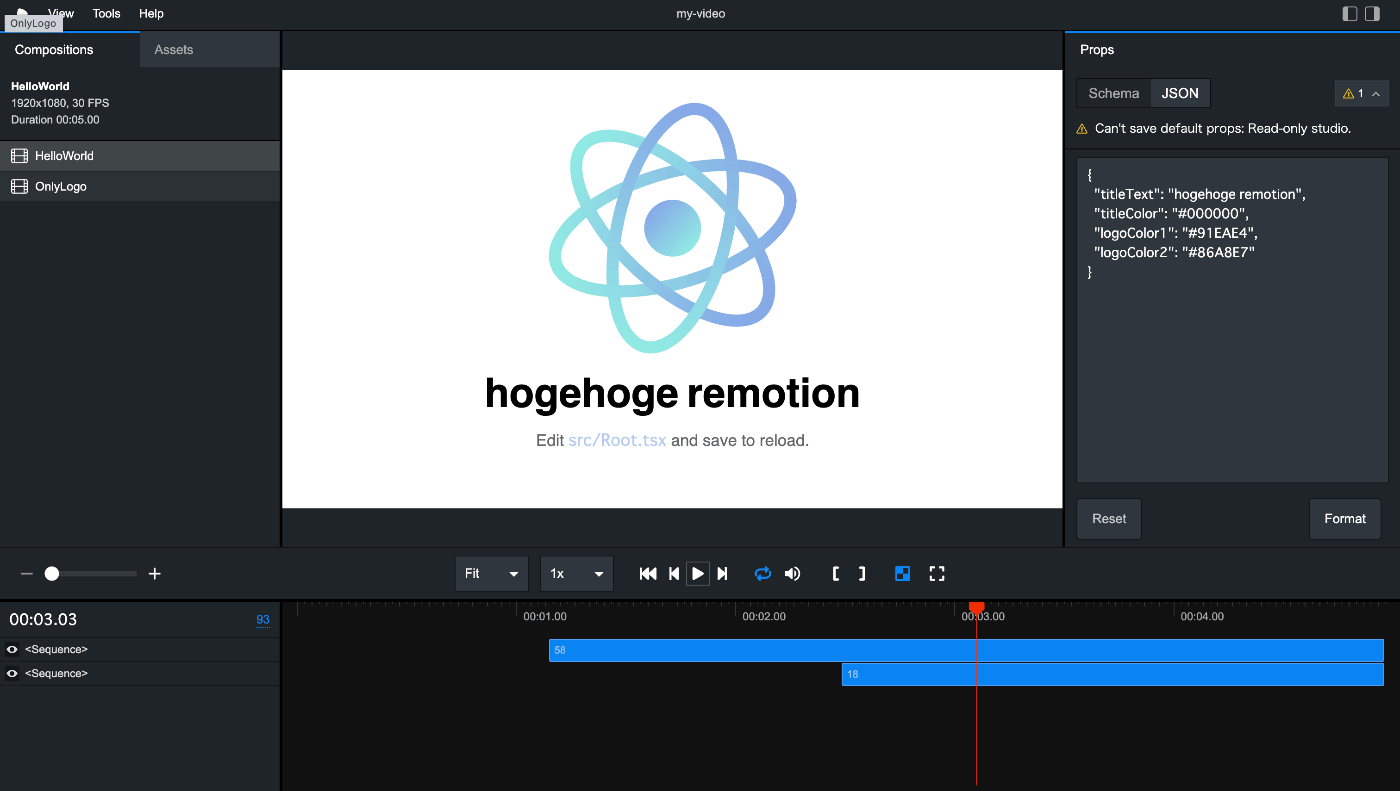Open the 1x playback speed dropdown
This screenshot has height=791, width=1400.
577,574
